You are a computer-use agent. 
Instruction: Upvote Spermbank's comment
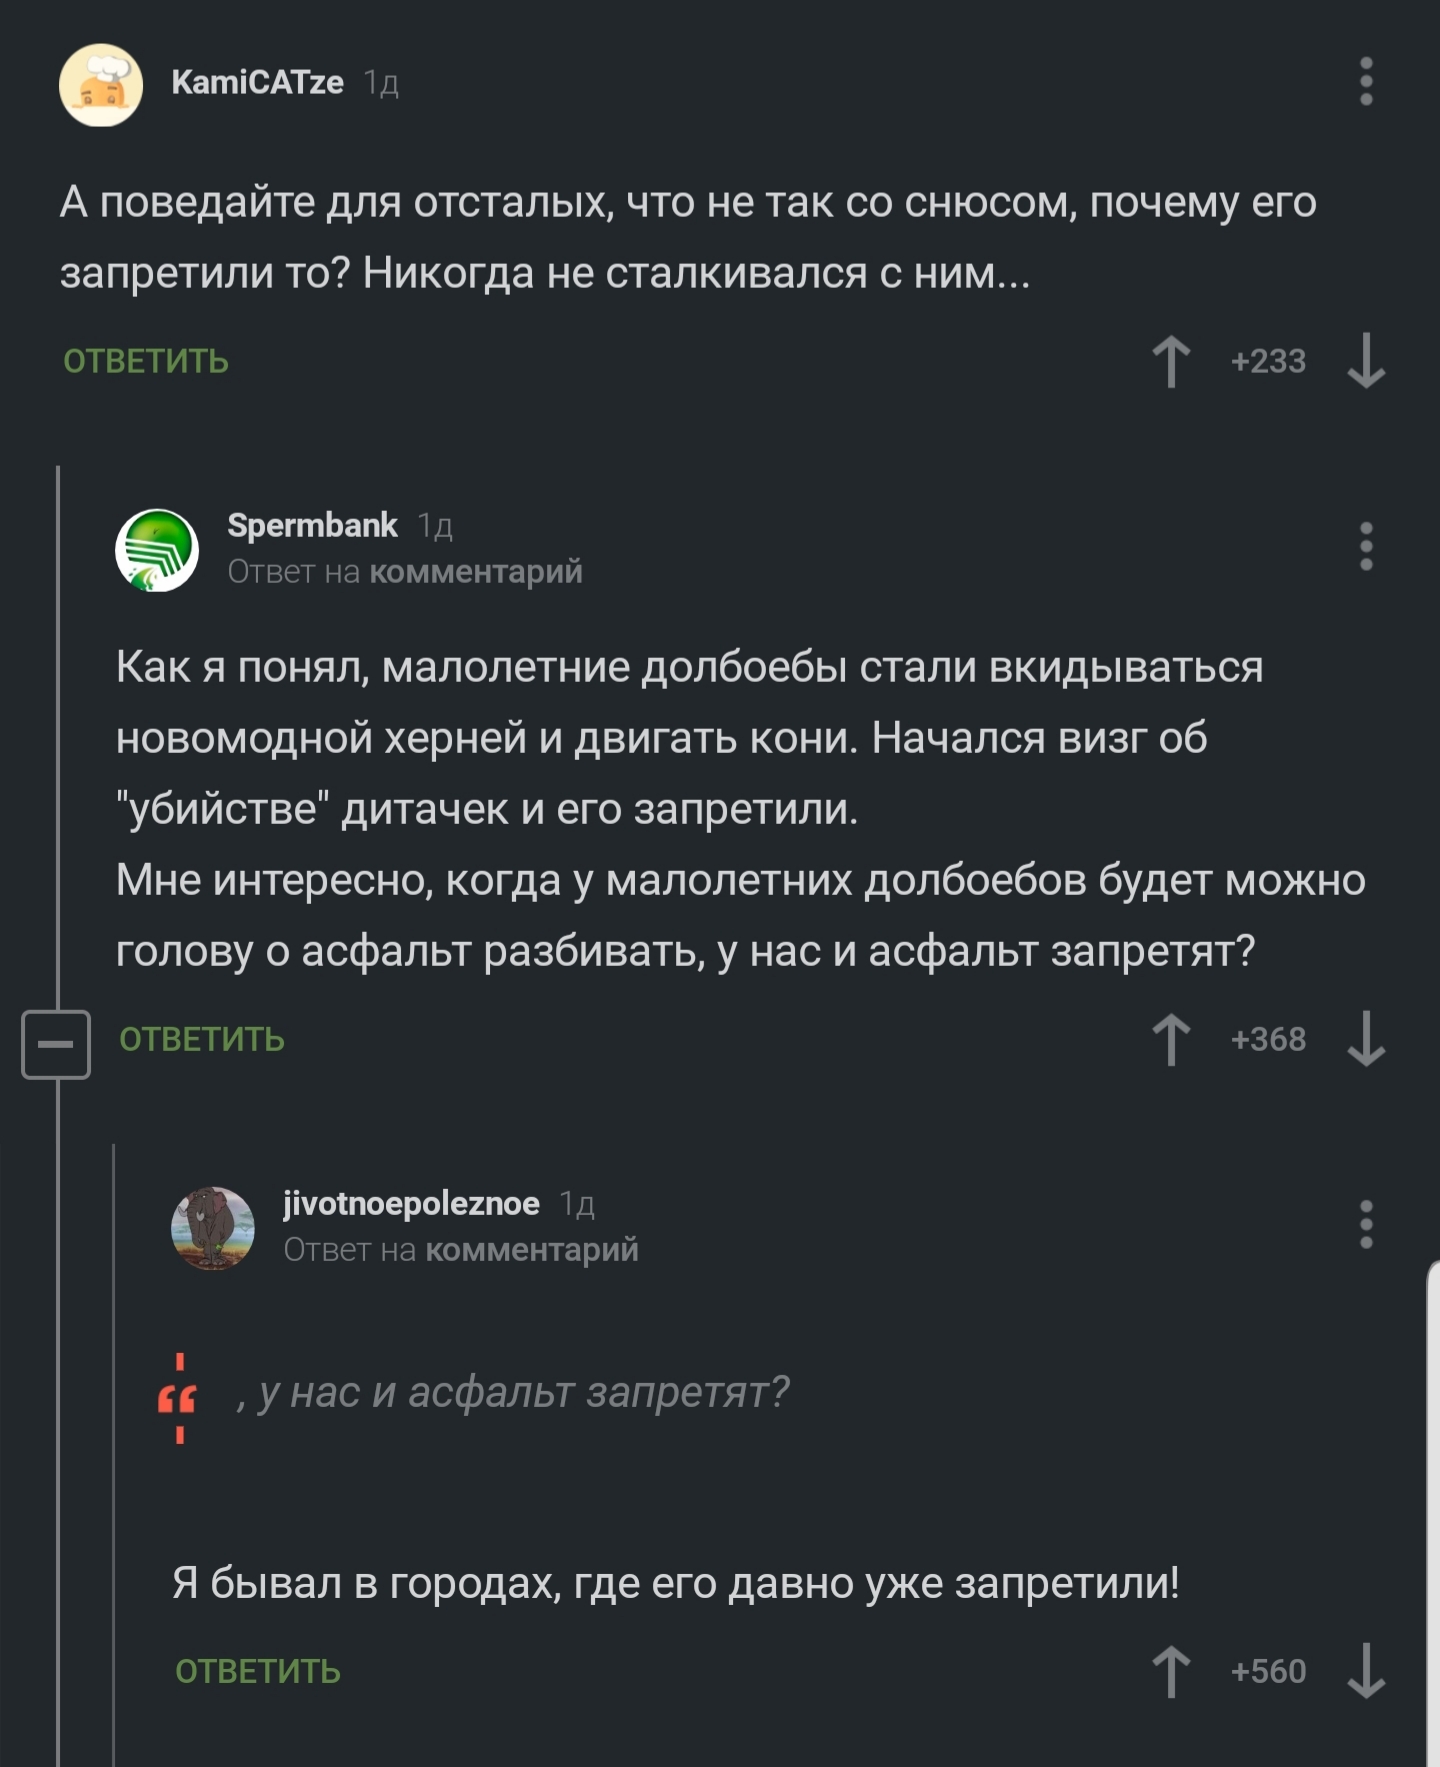[x=1171, y=1040]
